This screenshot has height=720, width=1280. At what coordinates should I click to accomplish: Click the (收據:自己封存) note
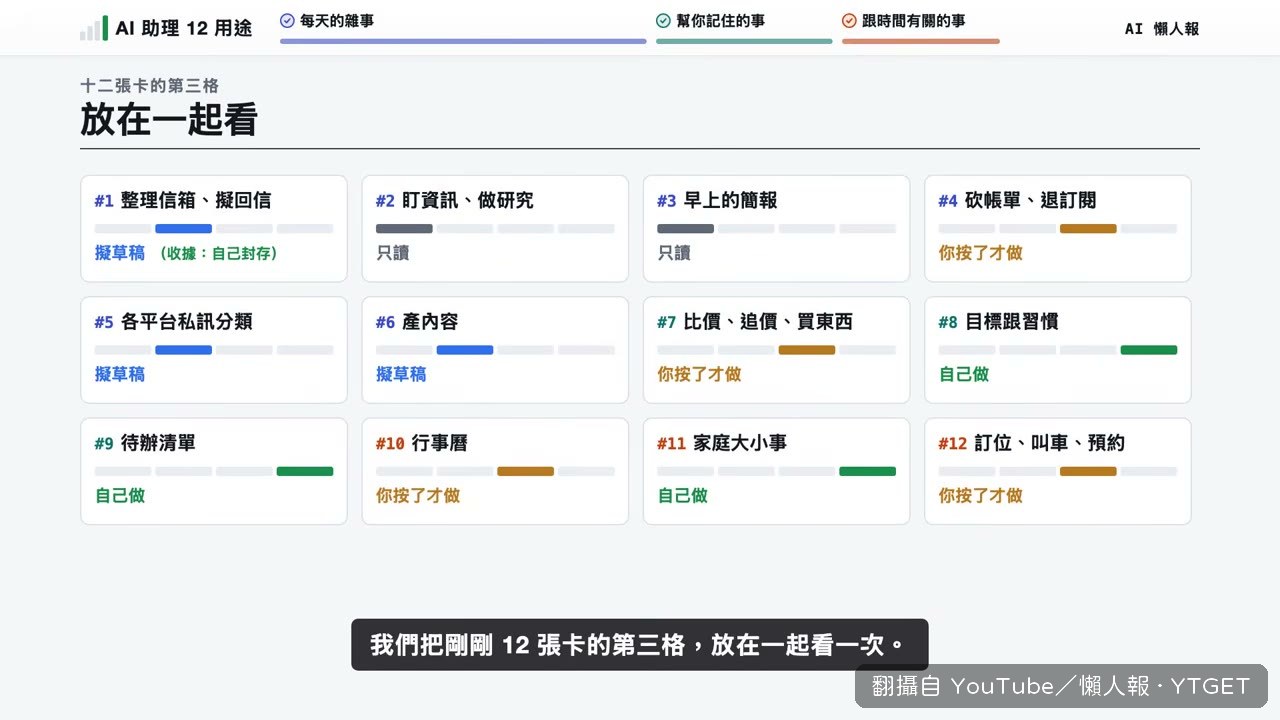[x=218, y=253]
